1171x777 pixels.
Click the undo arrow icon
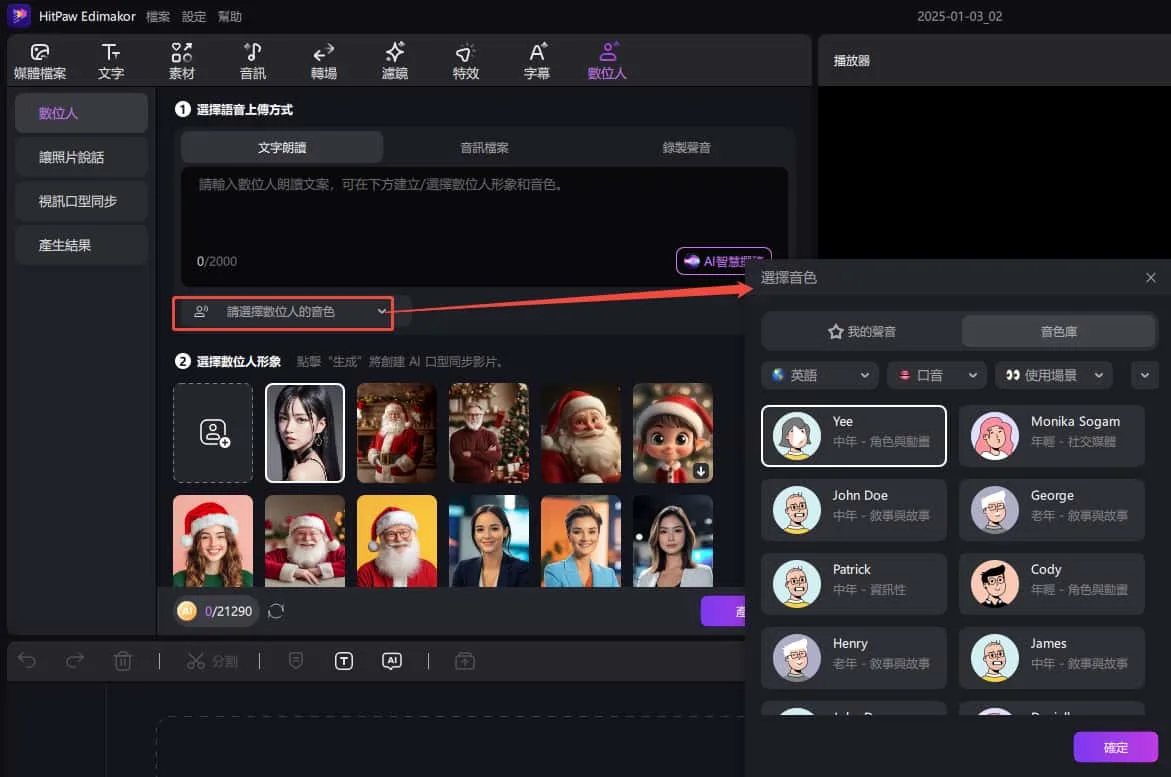click(26, 660)
